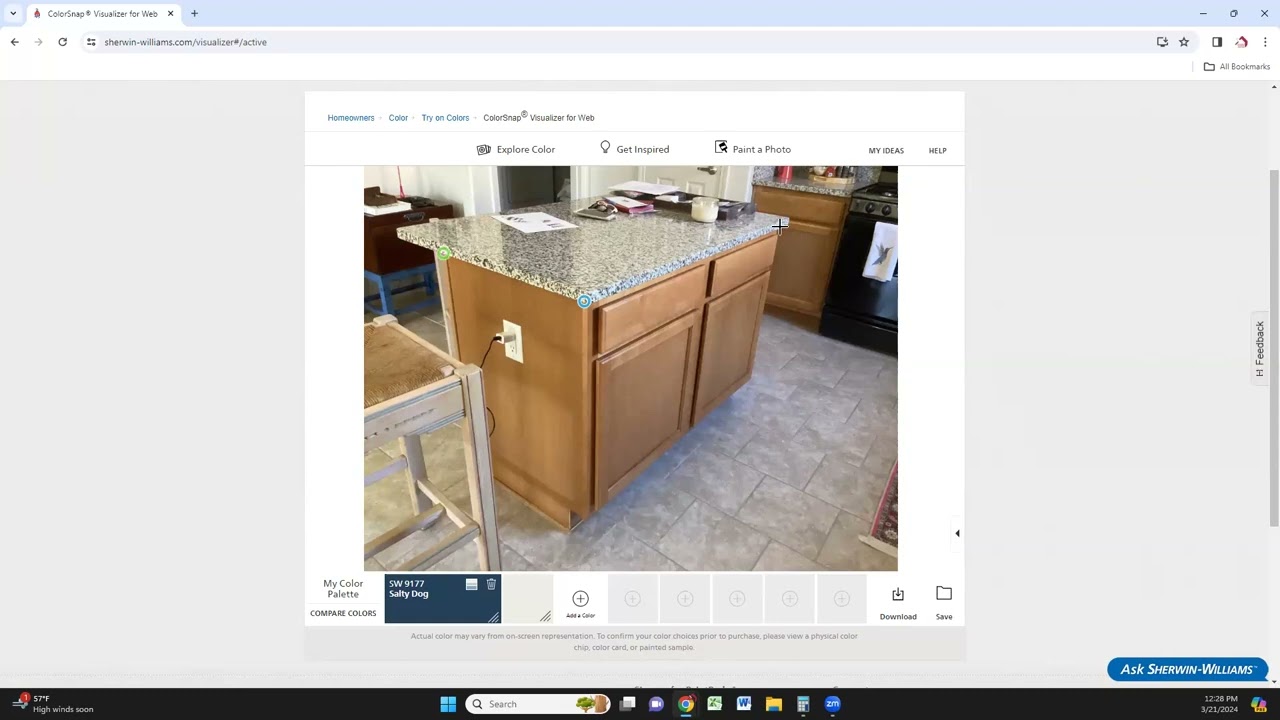Image resolution: width=1280 pixels, height=720 pixels.
Task: Open Zoom from the taskbar
Action: click(832, 704)
